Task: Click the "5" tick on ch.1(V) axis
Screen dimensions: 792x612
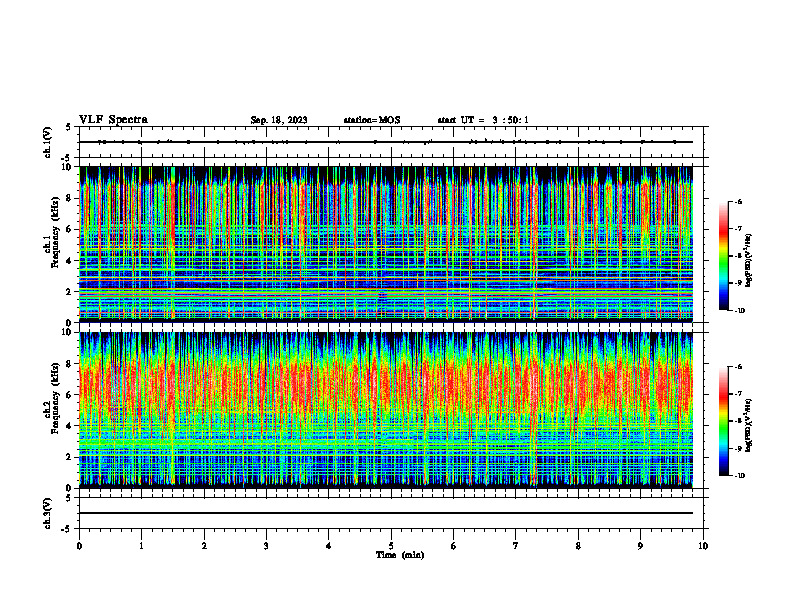Action: click(69, 127)
